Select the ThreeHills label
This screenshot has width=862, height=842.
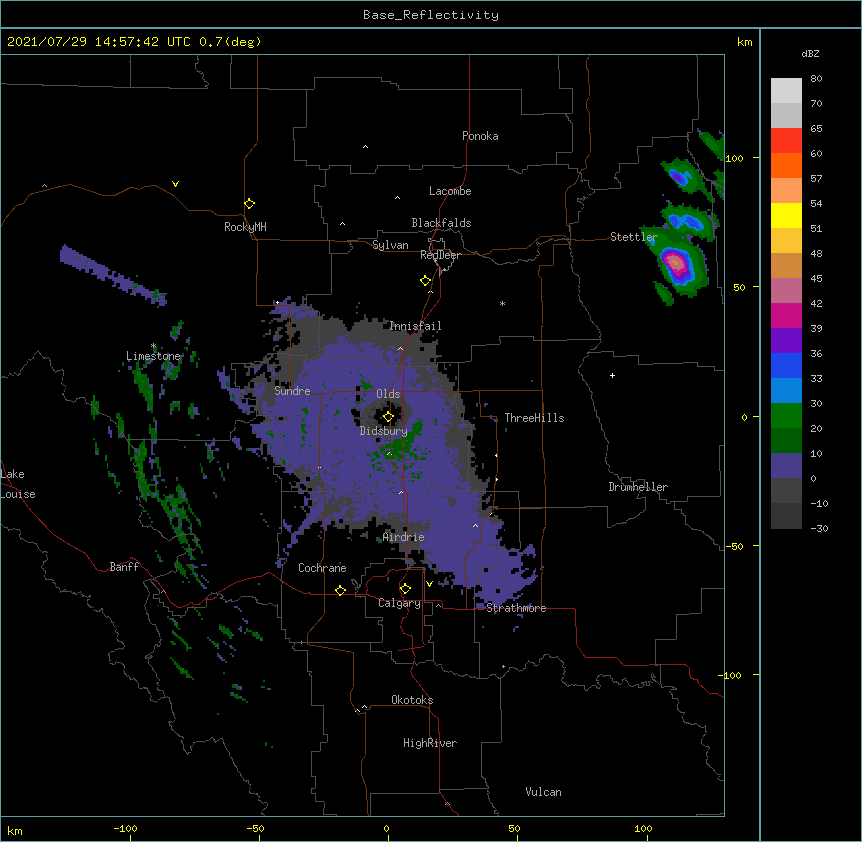pos(534,418)
